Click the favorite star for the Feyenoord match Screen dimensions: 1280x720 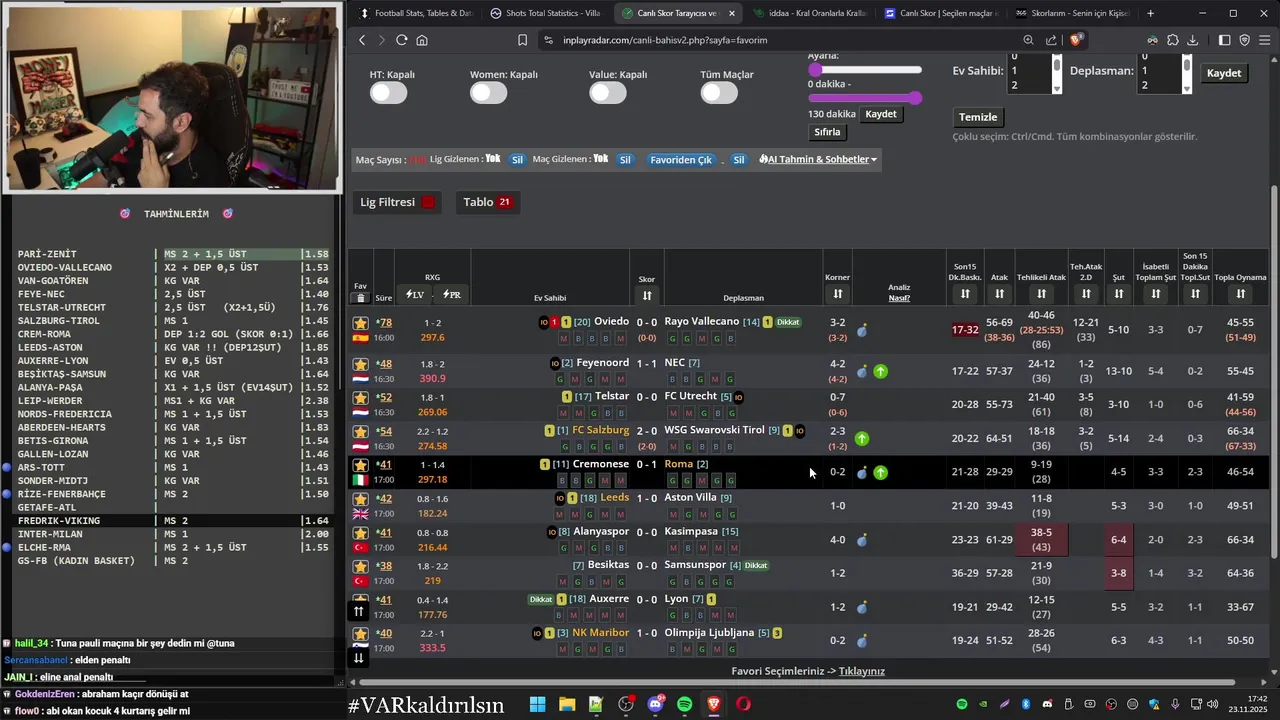361,364
